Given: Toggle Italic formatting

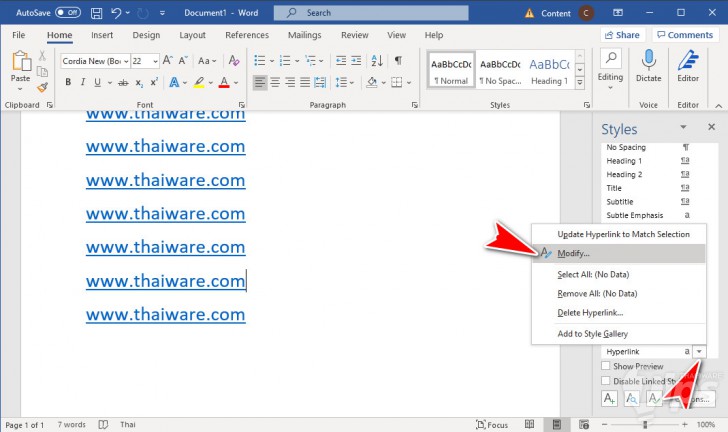Looking at the screenshot, I should click(83, 83).
